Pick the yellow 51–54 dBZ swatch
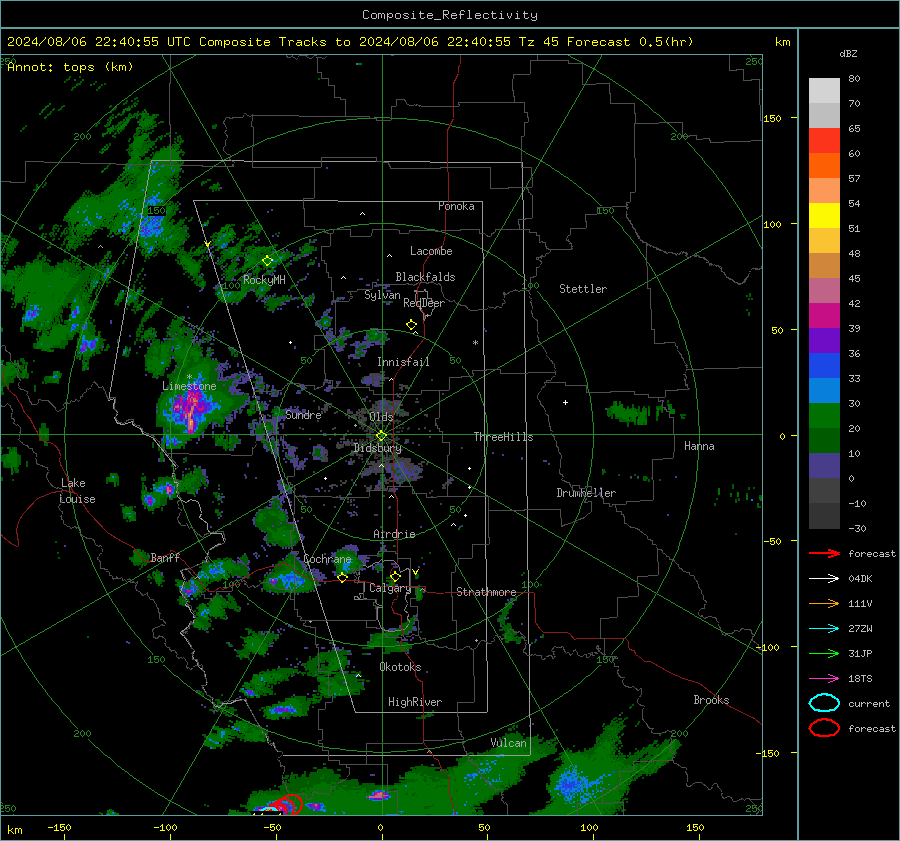900x841 pixels. click(824, 216)
